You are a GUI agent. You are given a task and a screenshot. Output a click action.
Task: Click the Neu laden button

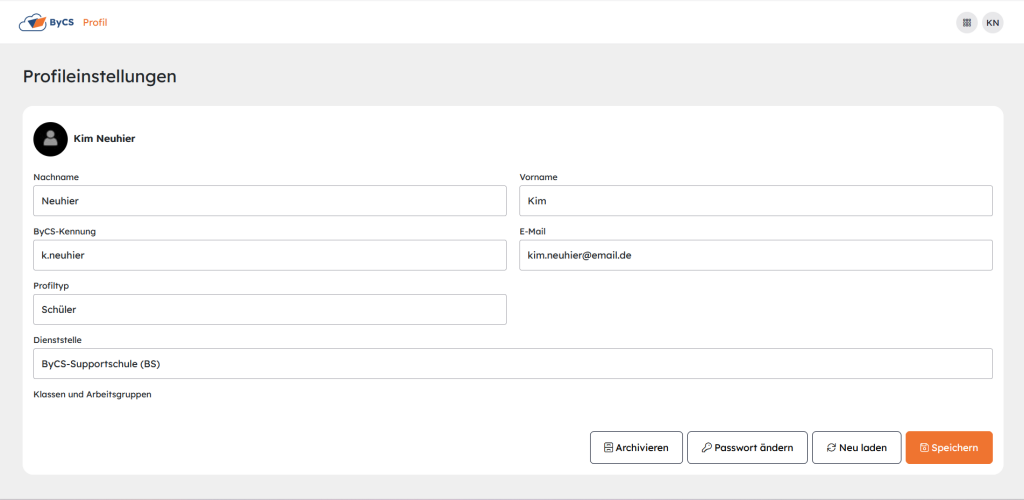click(x=857, y=448)
